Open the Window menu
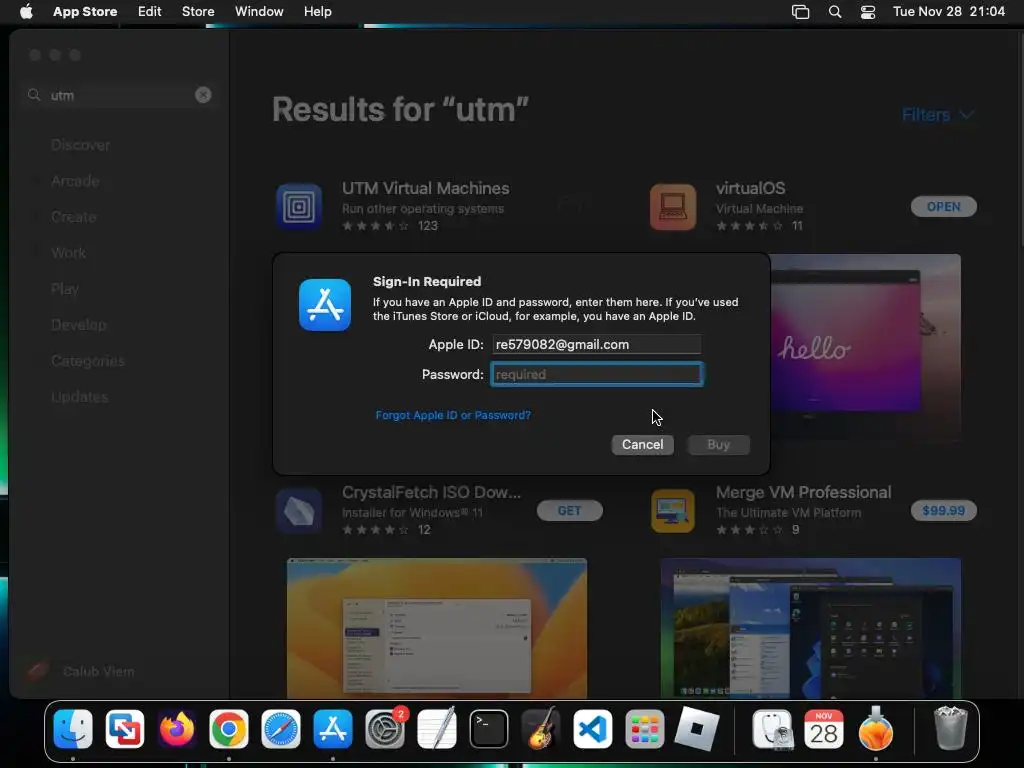Image resolution: width=1024 pixels, height=768 pixels. (x=259, y=11)
